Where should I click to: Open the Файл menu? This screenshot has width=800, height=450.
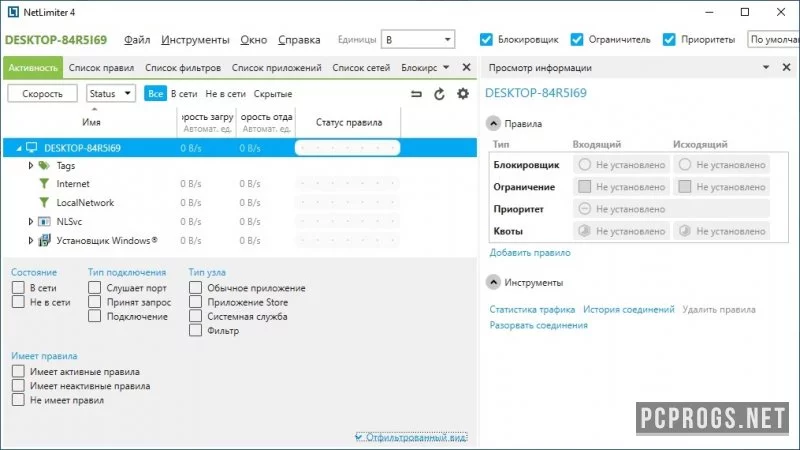pos(137,40)
